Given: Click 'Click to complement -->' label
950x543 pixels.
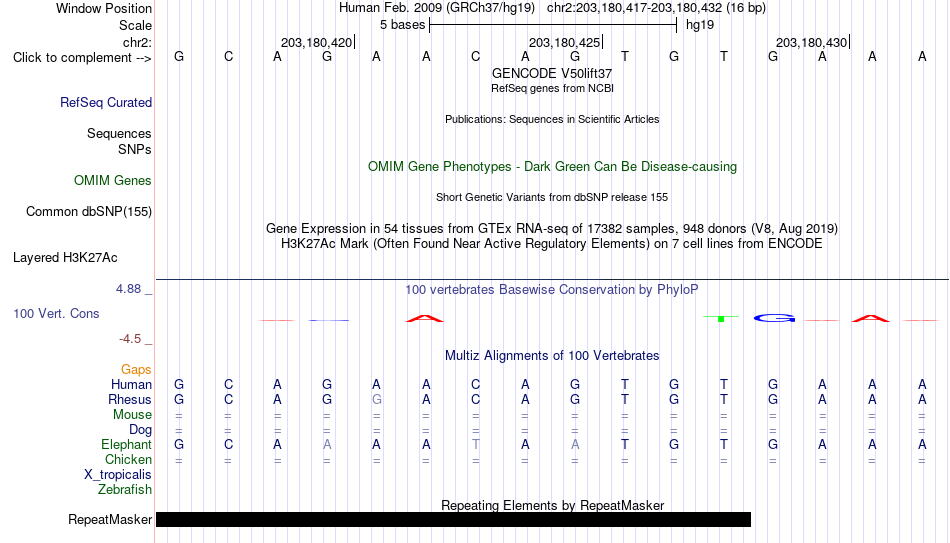Looking at the screenshot, I should coord(82,58).
